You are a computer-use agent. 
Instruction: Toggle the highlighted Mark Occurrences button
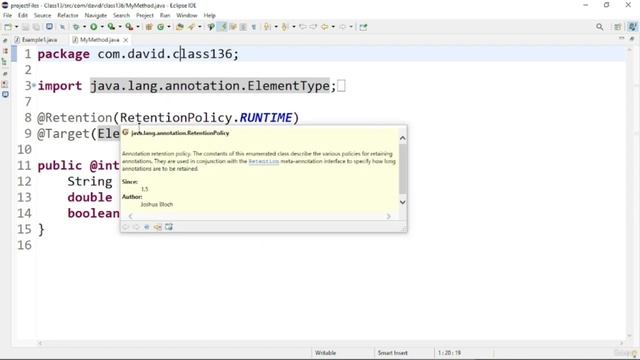(x=222, y=27)
